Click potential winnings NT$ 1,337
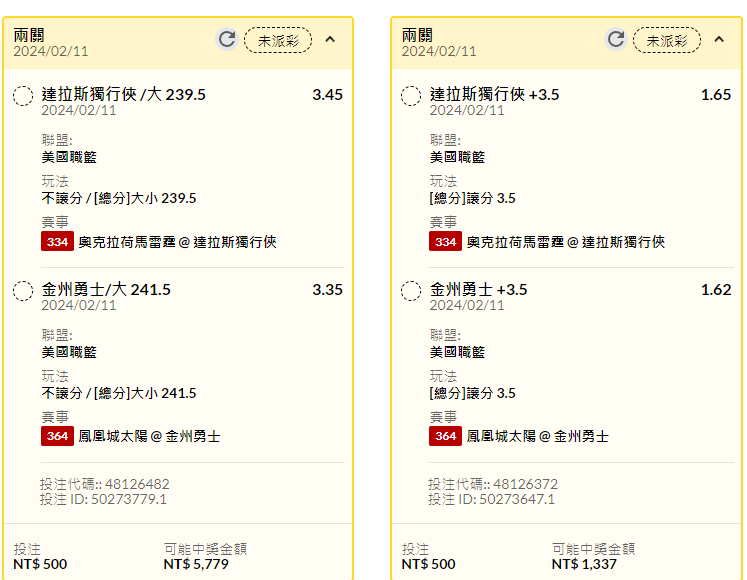The width and height of the screenshot is (747, 580). 584,564
